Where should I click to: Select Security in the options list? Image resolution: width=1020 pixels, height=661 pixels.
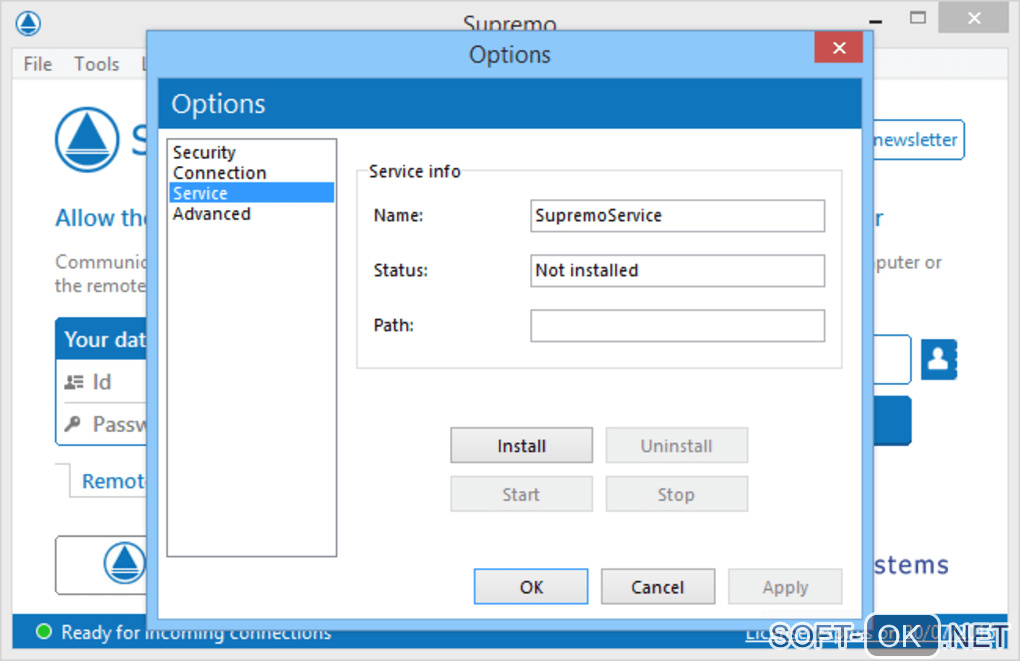(x=204, y=152)
